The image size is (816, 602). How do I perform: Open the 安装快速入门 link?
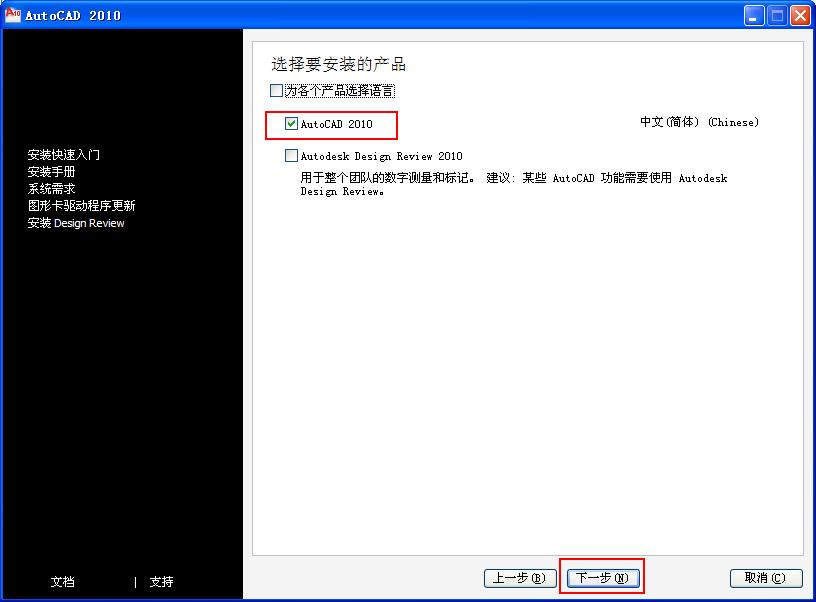click(63, 155)
